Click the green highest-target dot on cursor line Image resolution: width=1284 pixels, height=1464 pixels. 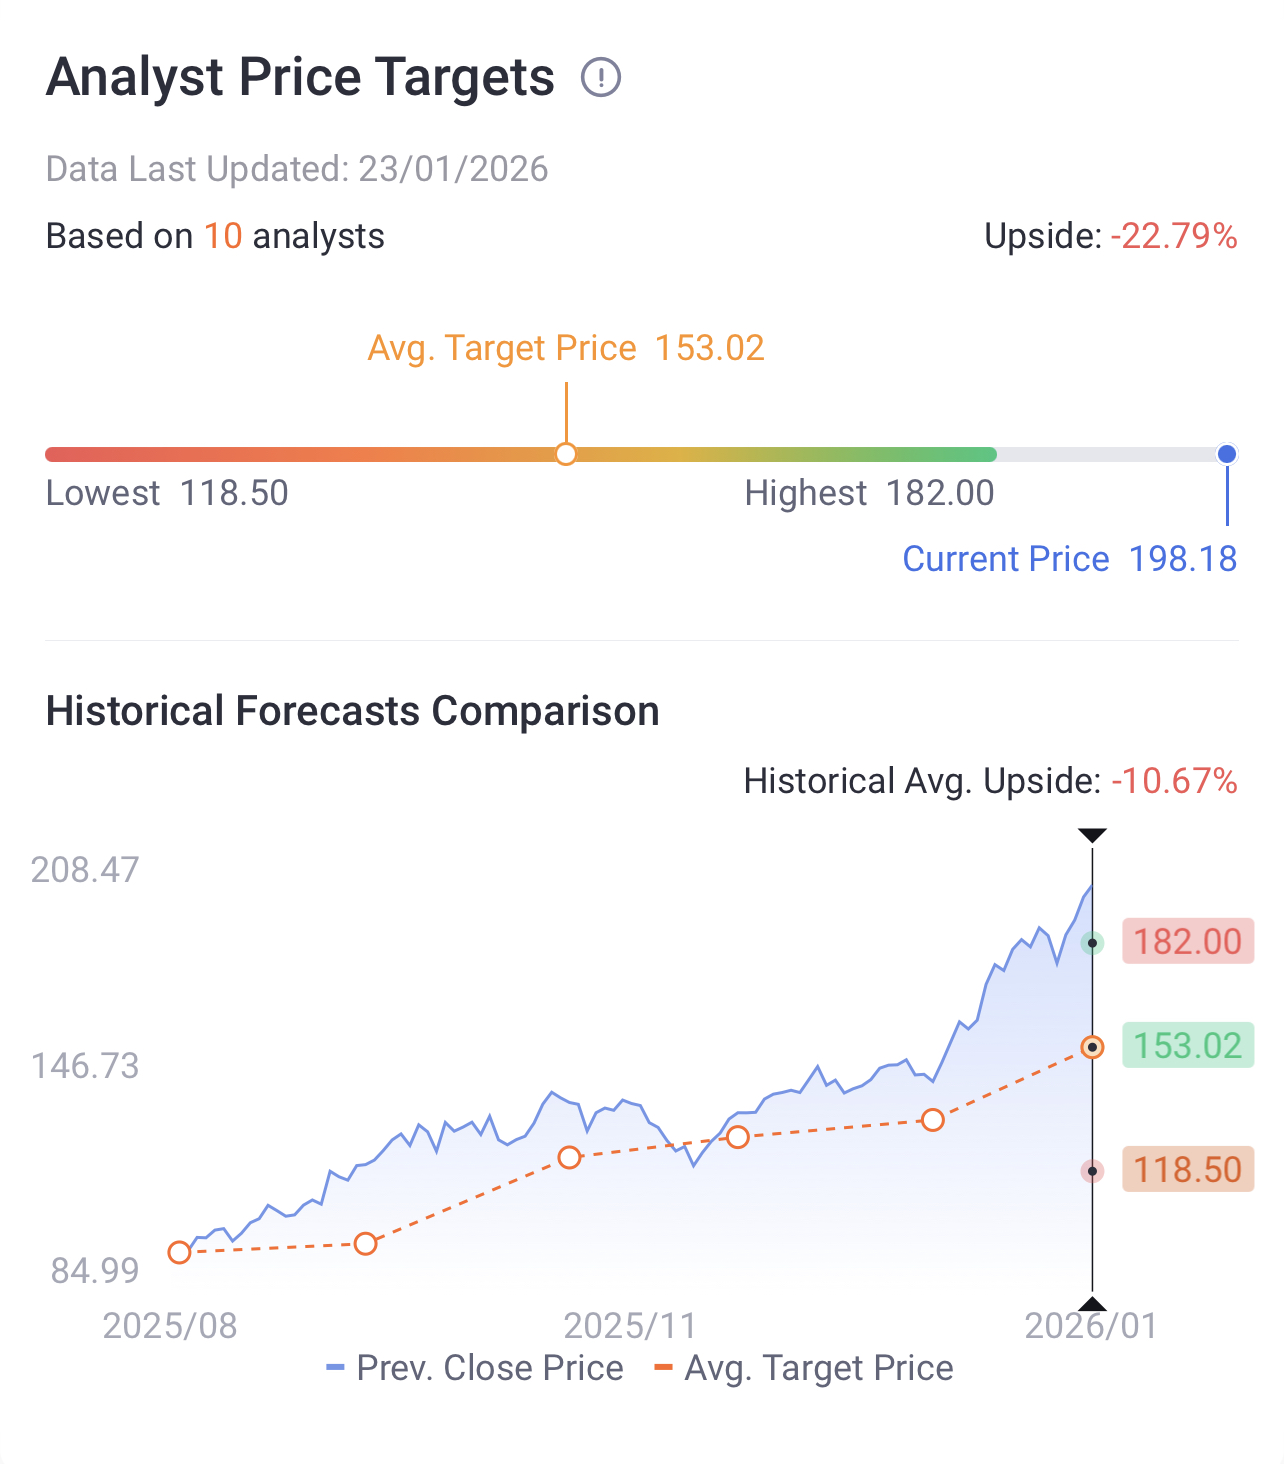click(x=1092, y=943)
